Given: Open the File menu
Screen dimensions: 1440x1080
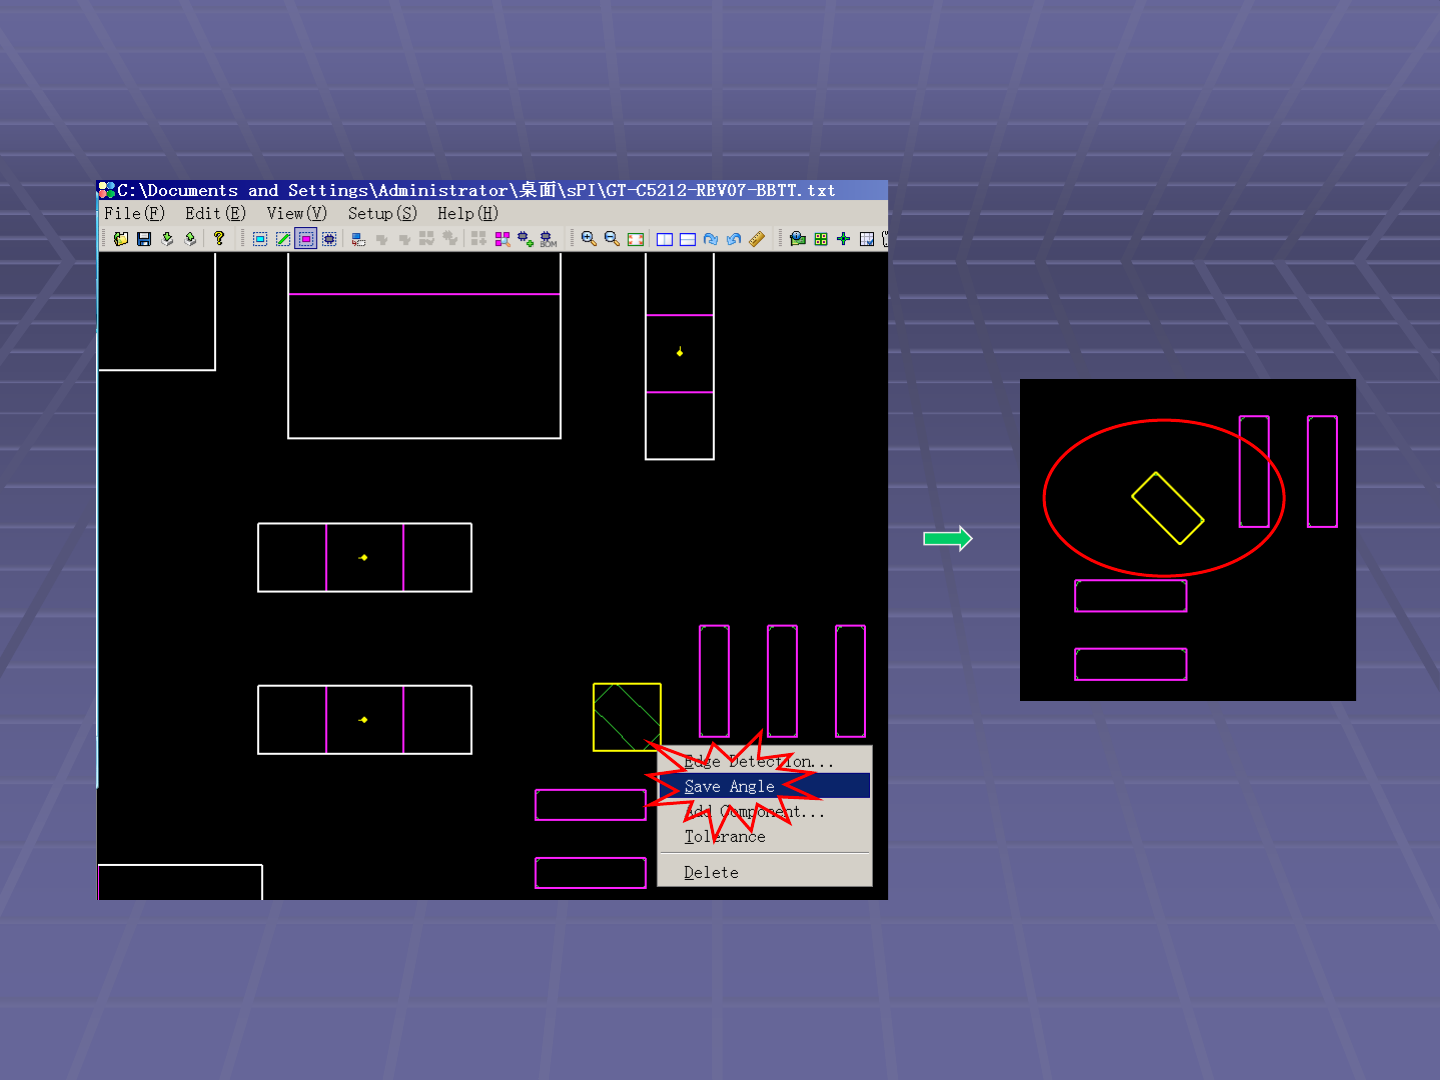Looking at the screenshot, I should coord(134,213).
